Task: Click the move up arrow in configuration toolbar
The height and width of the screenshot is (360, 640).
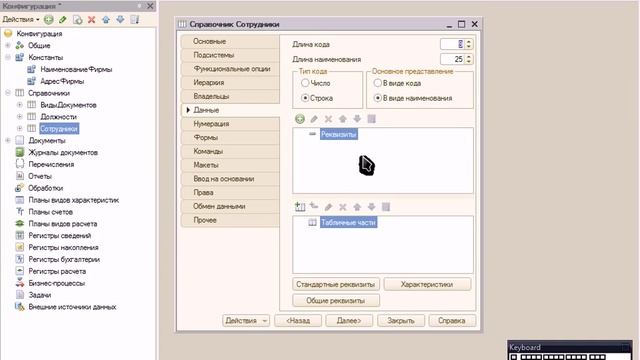Action: 106,19
